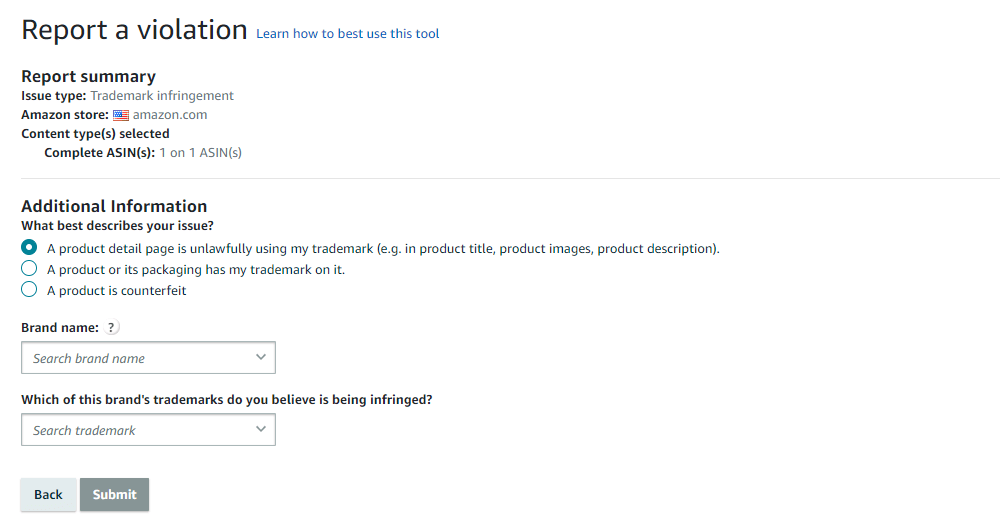Click the 'A product is counterfeit' label text
This screenshot has height=532, width=1000.
coord(117,291)
